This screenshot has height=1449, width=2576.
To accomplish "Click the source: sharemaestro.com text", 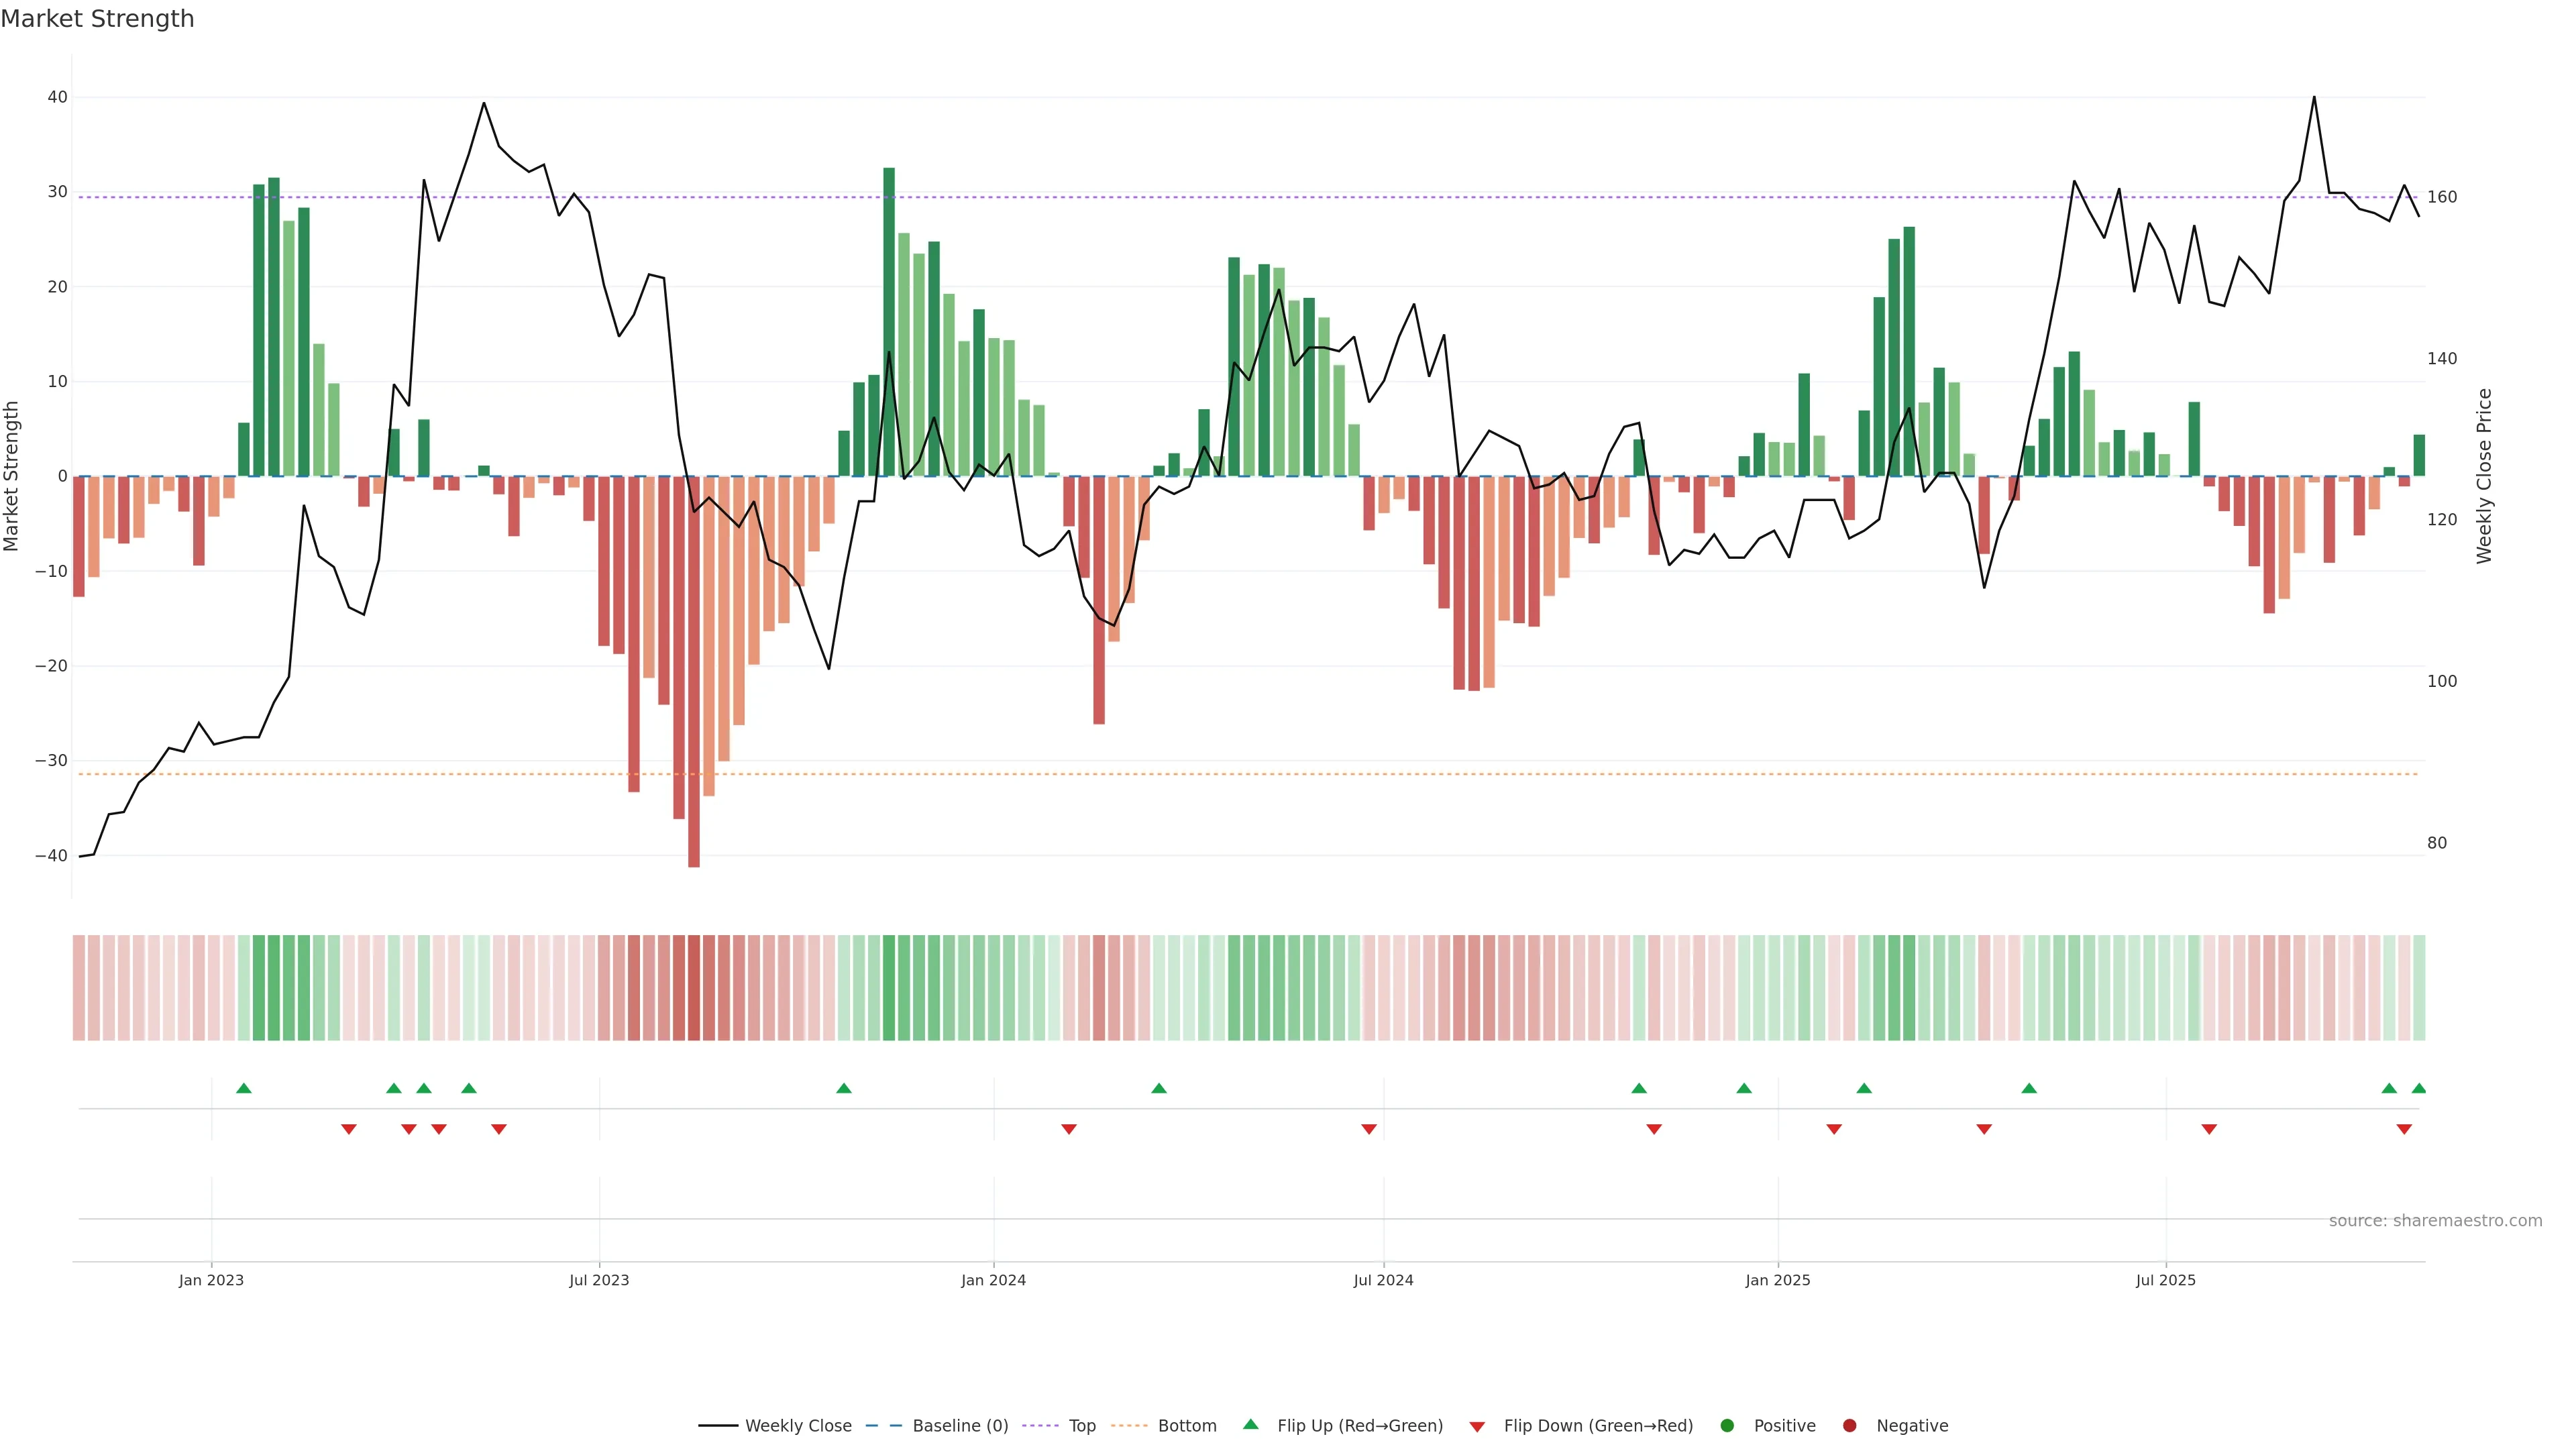I will point(2435,1221).
